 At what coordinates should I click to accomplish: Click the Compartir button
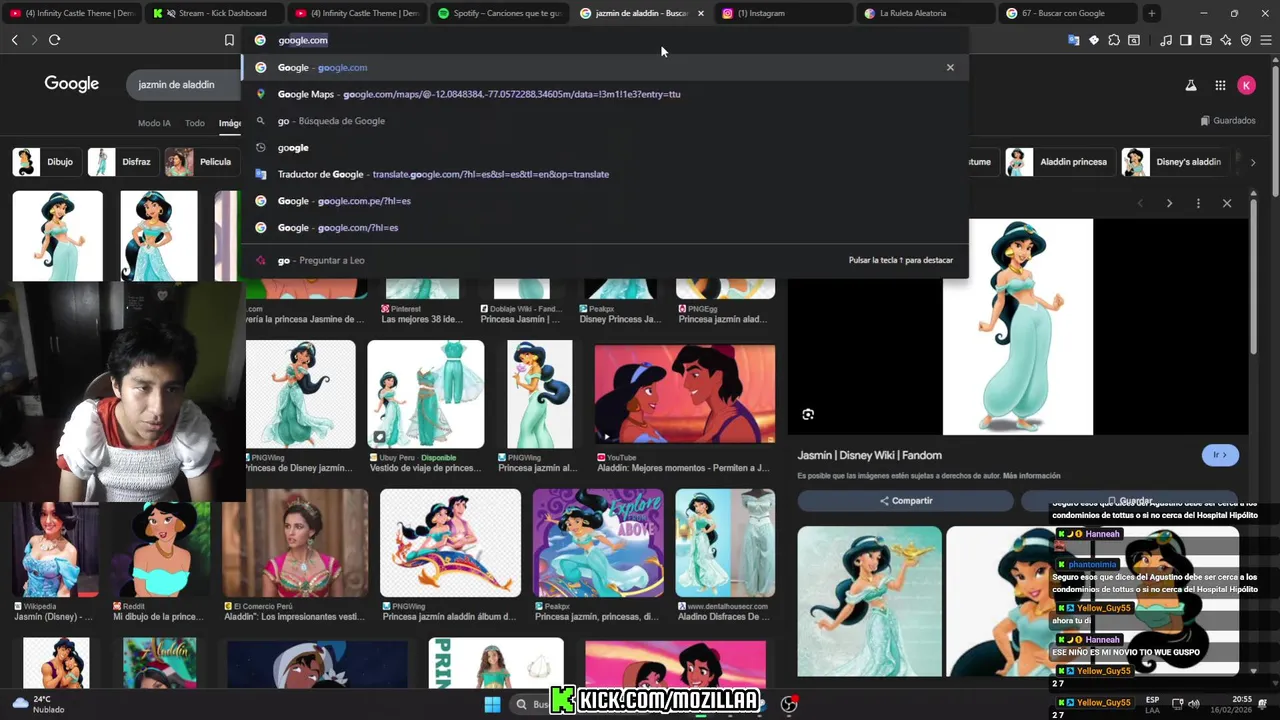[x=906, y=501]
